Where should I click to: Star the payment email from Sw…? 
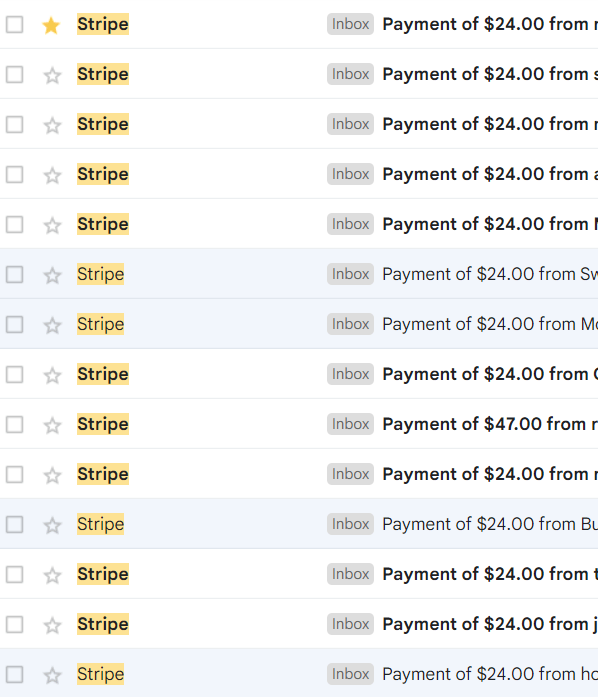[x=52, y=275]
